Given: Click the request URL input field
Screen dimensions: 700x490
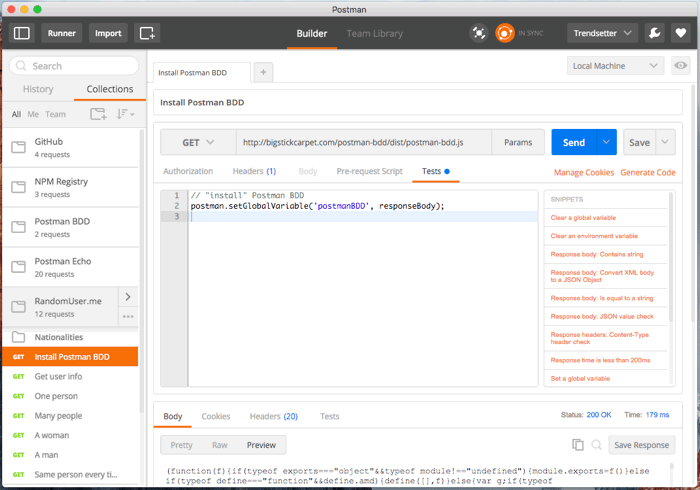Looking at the screenshot, I should (364, 142).
